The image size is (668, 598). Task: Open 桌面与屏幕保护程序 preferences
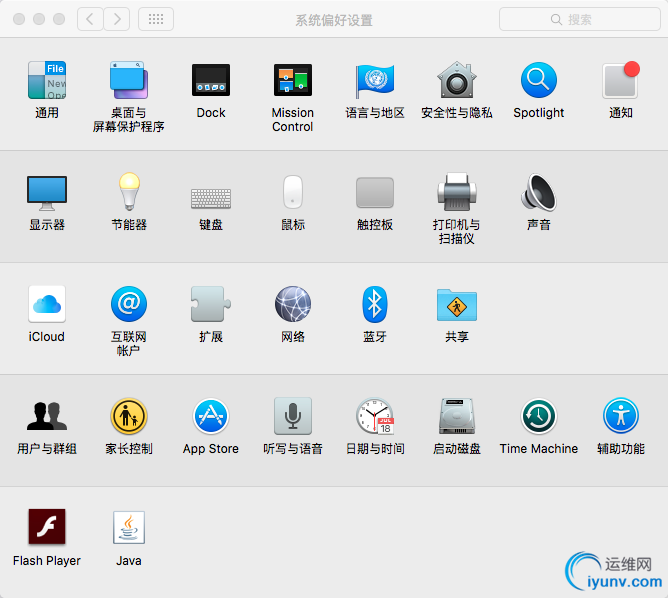(x=129, y=80)
